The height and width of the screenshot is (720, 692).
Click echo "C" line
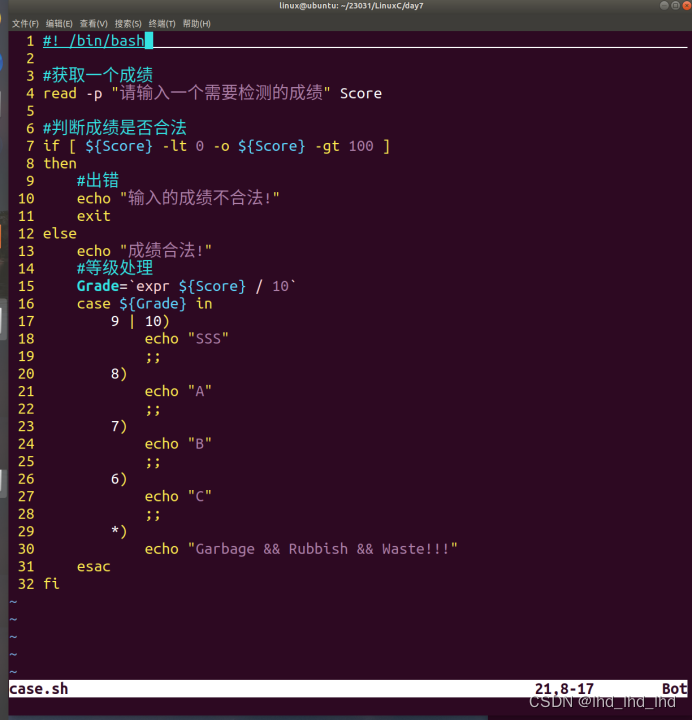click(178, 496)
